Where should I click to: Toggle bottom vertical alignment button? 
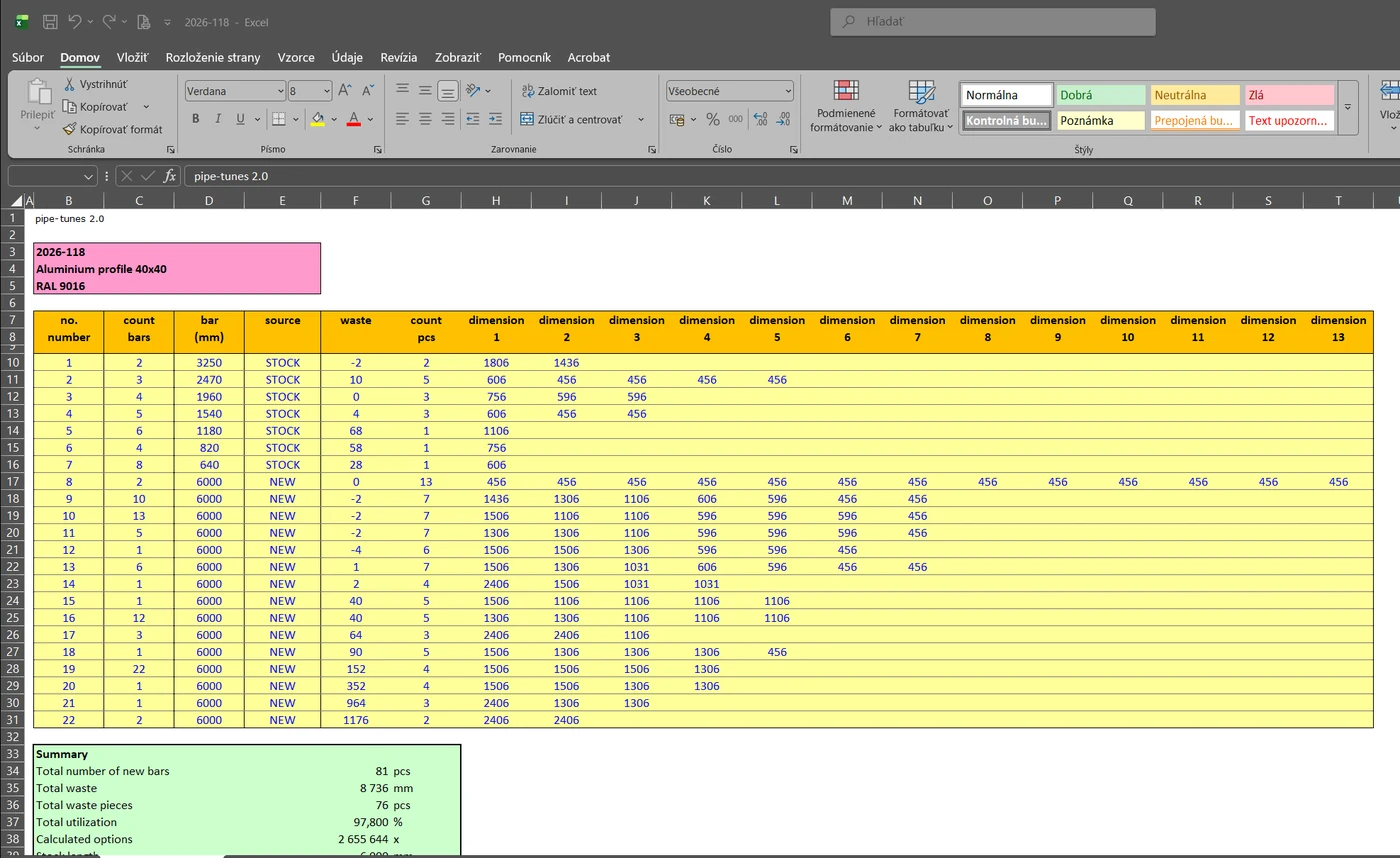(448, 91)
